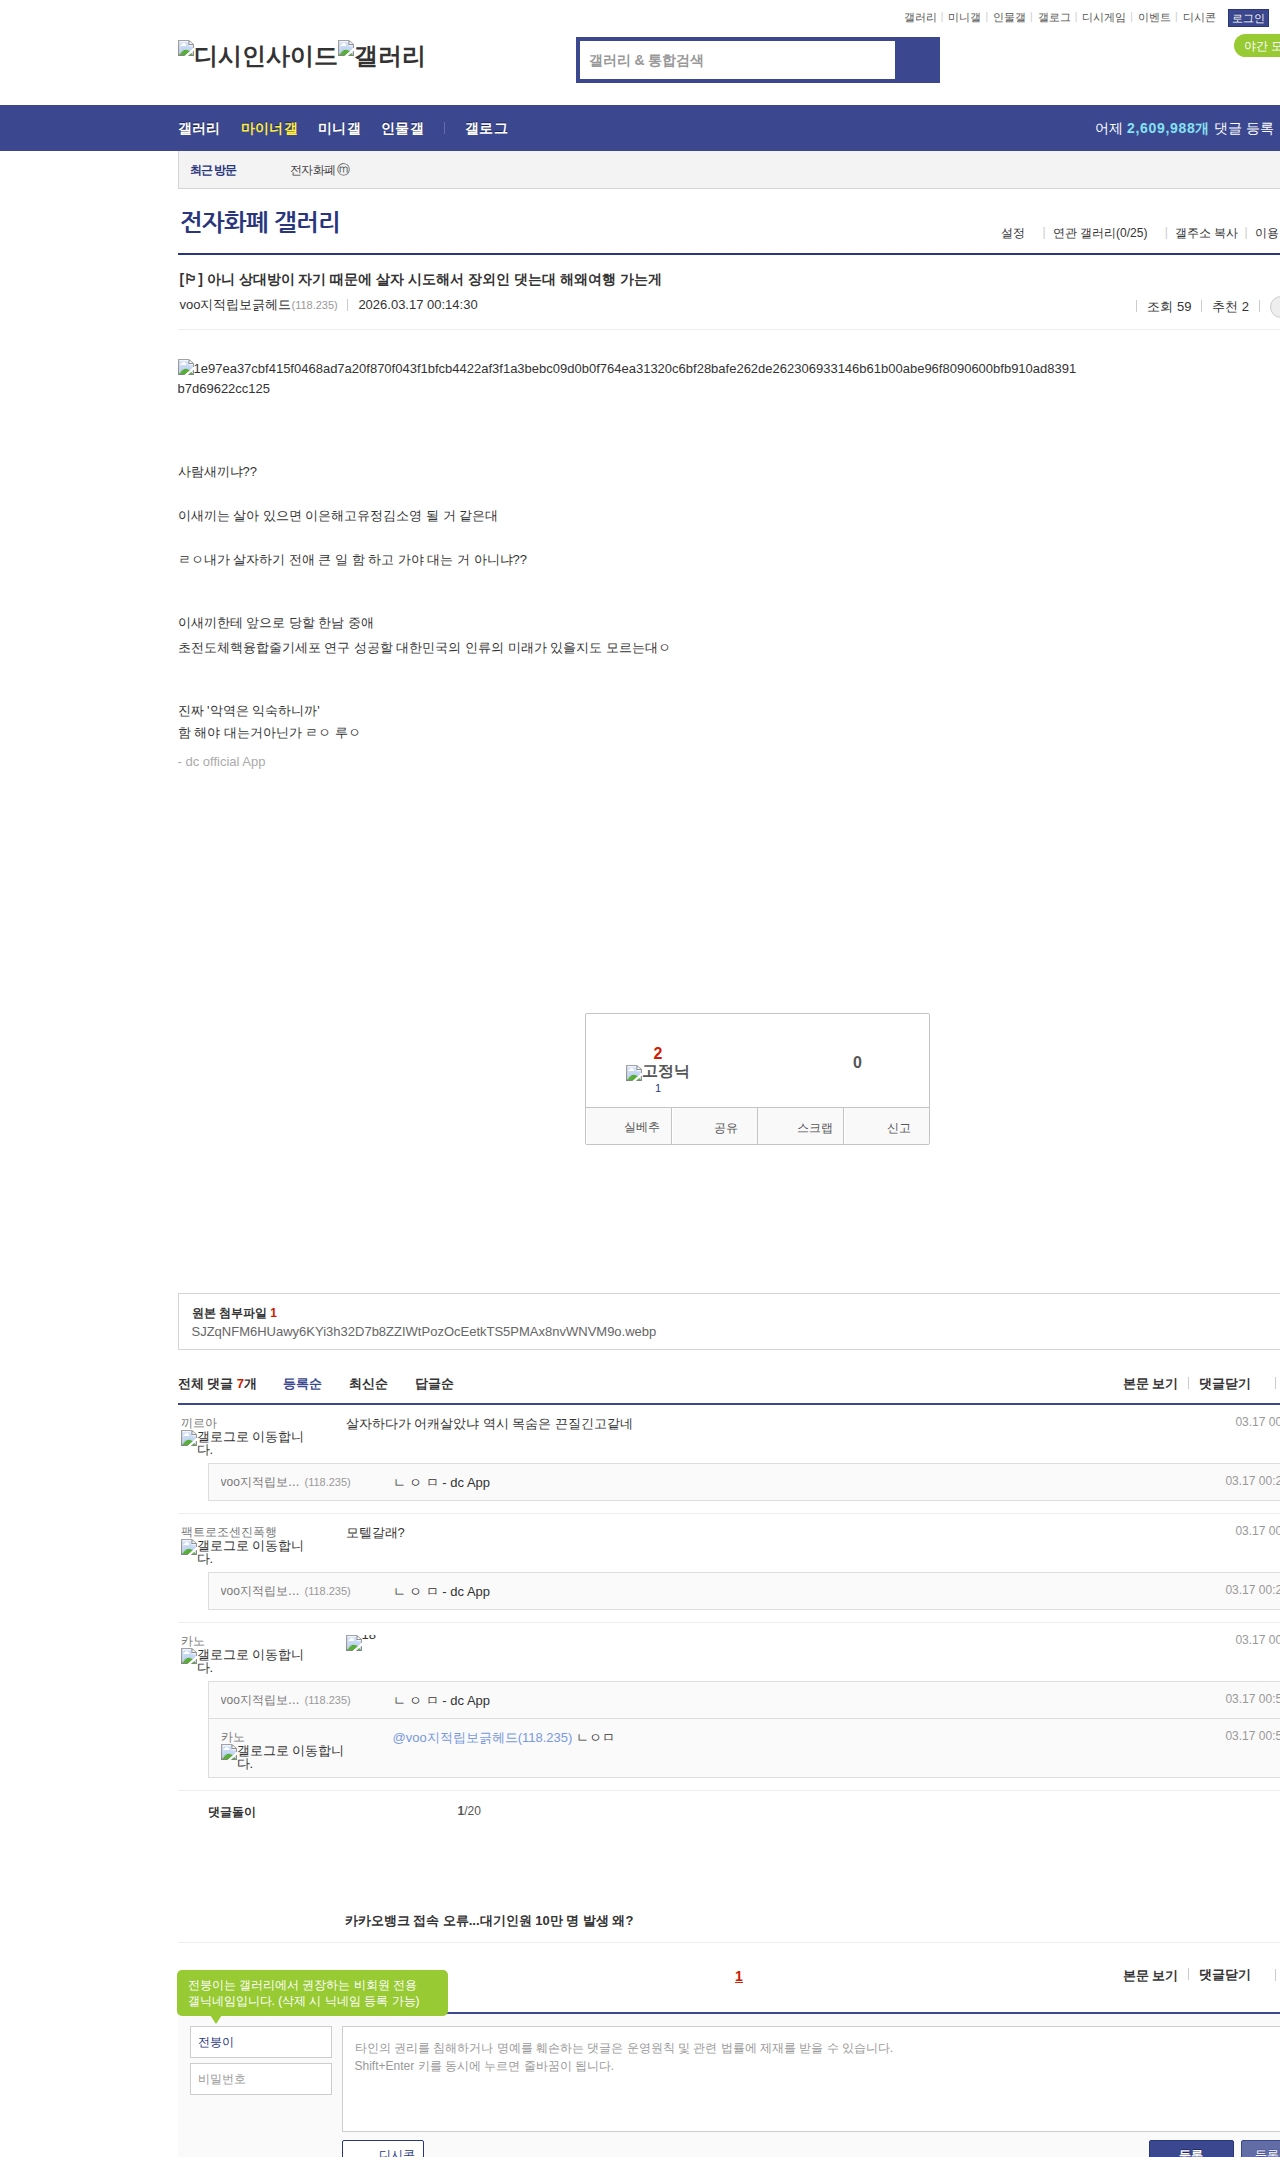Screen dimensions: 1280x2157
Task: Open gallog icon under 카노's first comment
Action: (x=242, y=1660)
